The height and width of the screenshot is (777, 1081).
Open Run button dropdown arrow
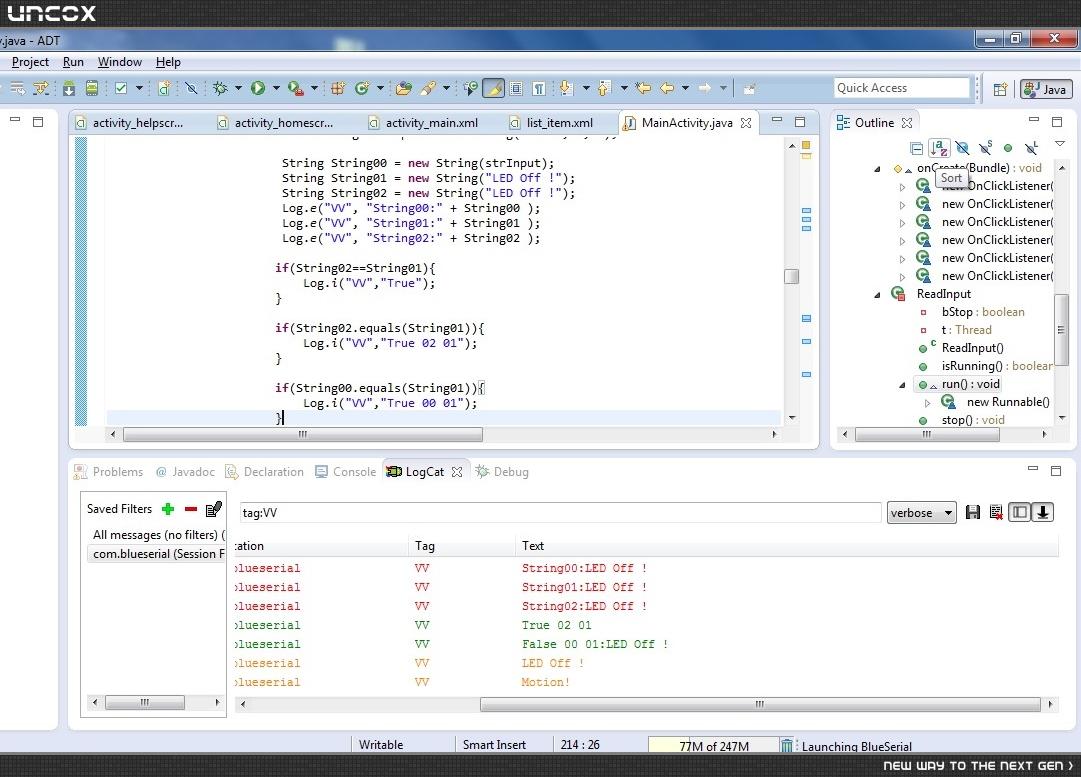pyautogui.click(x=276, y=88)
